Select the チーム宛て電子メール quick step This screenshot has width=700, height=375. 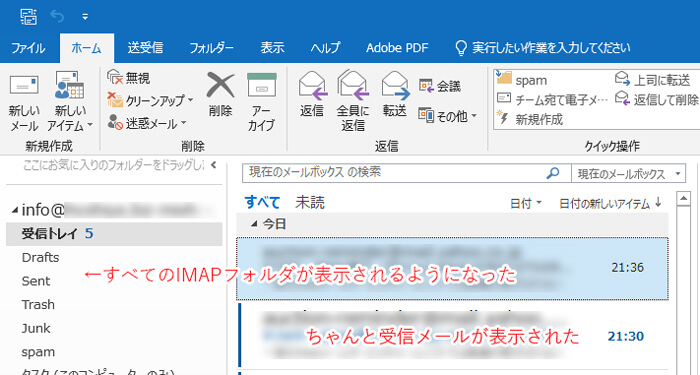(552, 100)
